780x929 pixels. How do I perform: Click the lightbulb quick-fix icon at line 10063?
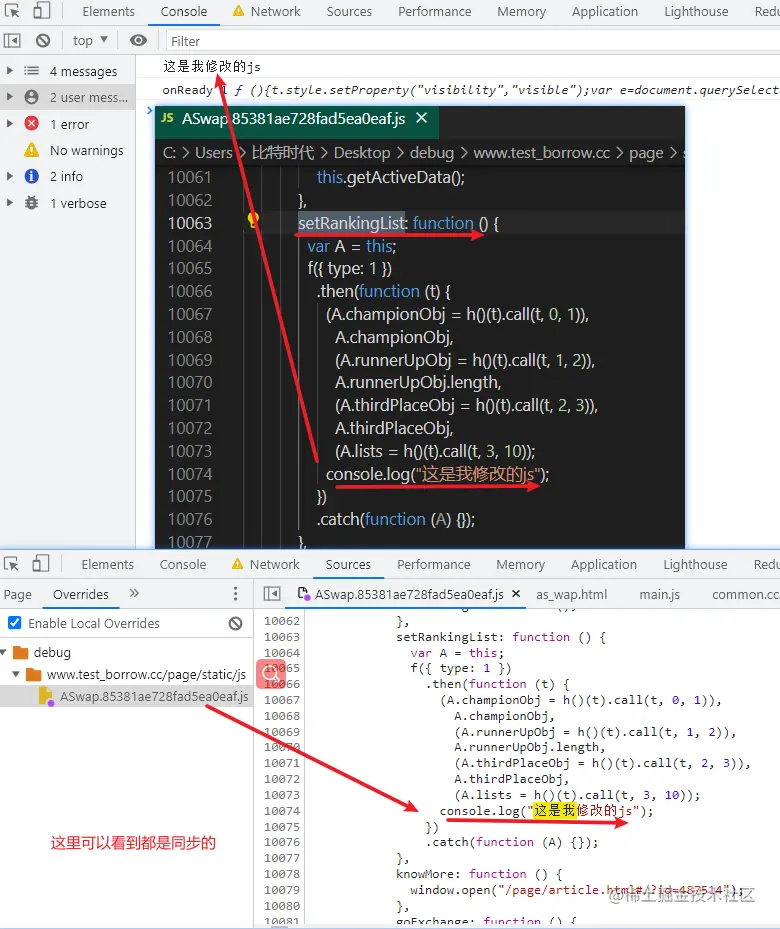(253, 220)
